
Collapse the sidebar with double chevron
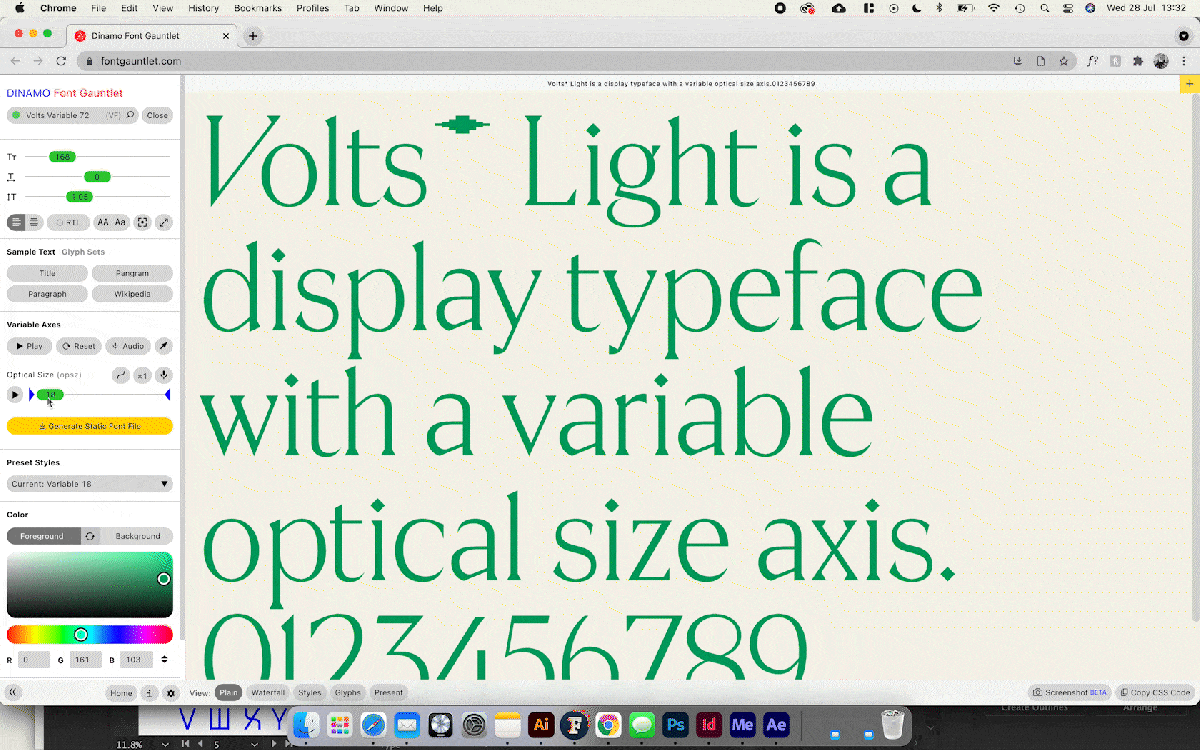click(13, 692)
